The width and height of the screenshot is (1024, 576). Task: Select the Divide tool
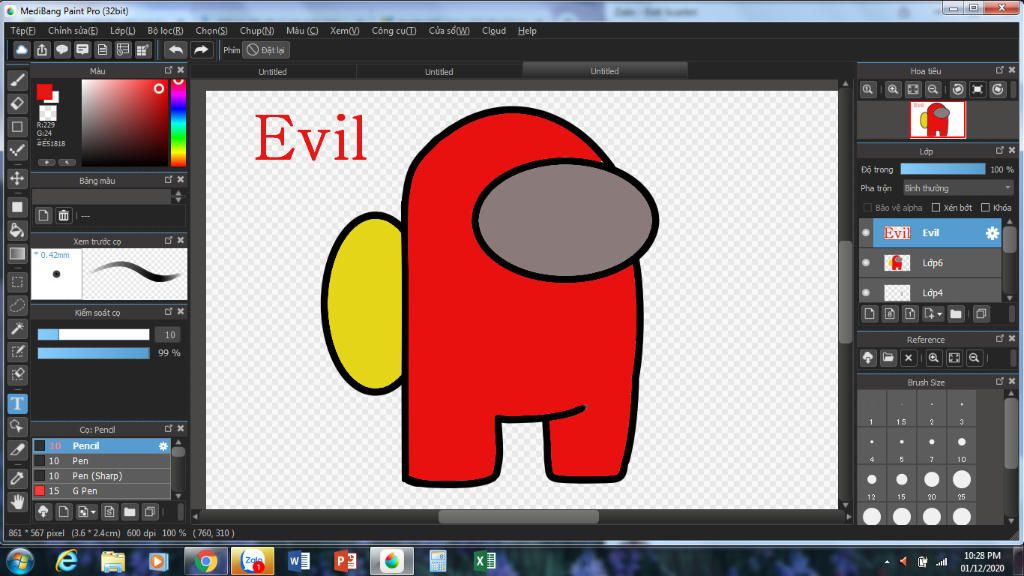pyautogui.click(x=18, y=450)
